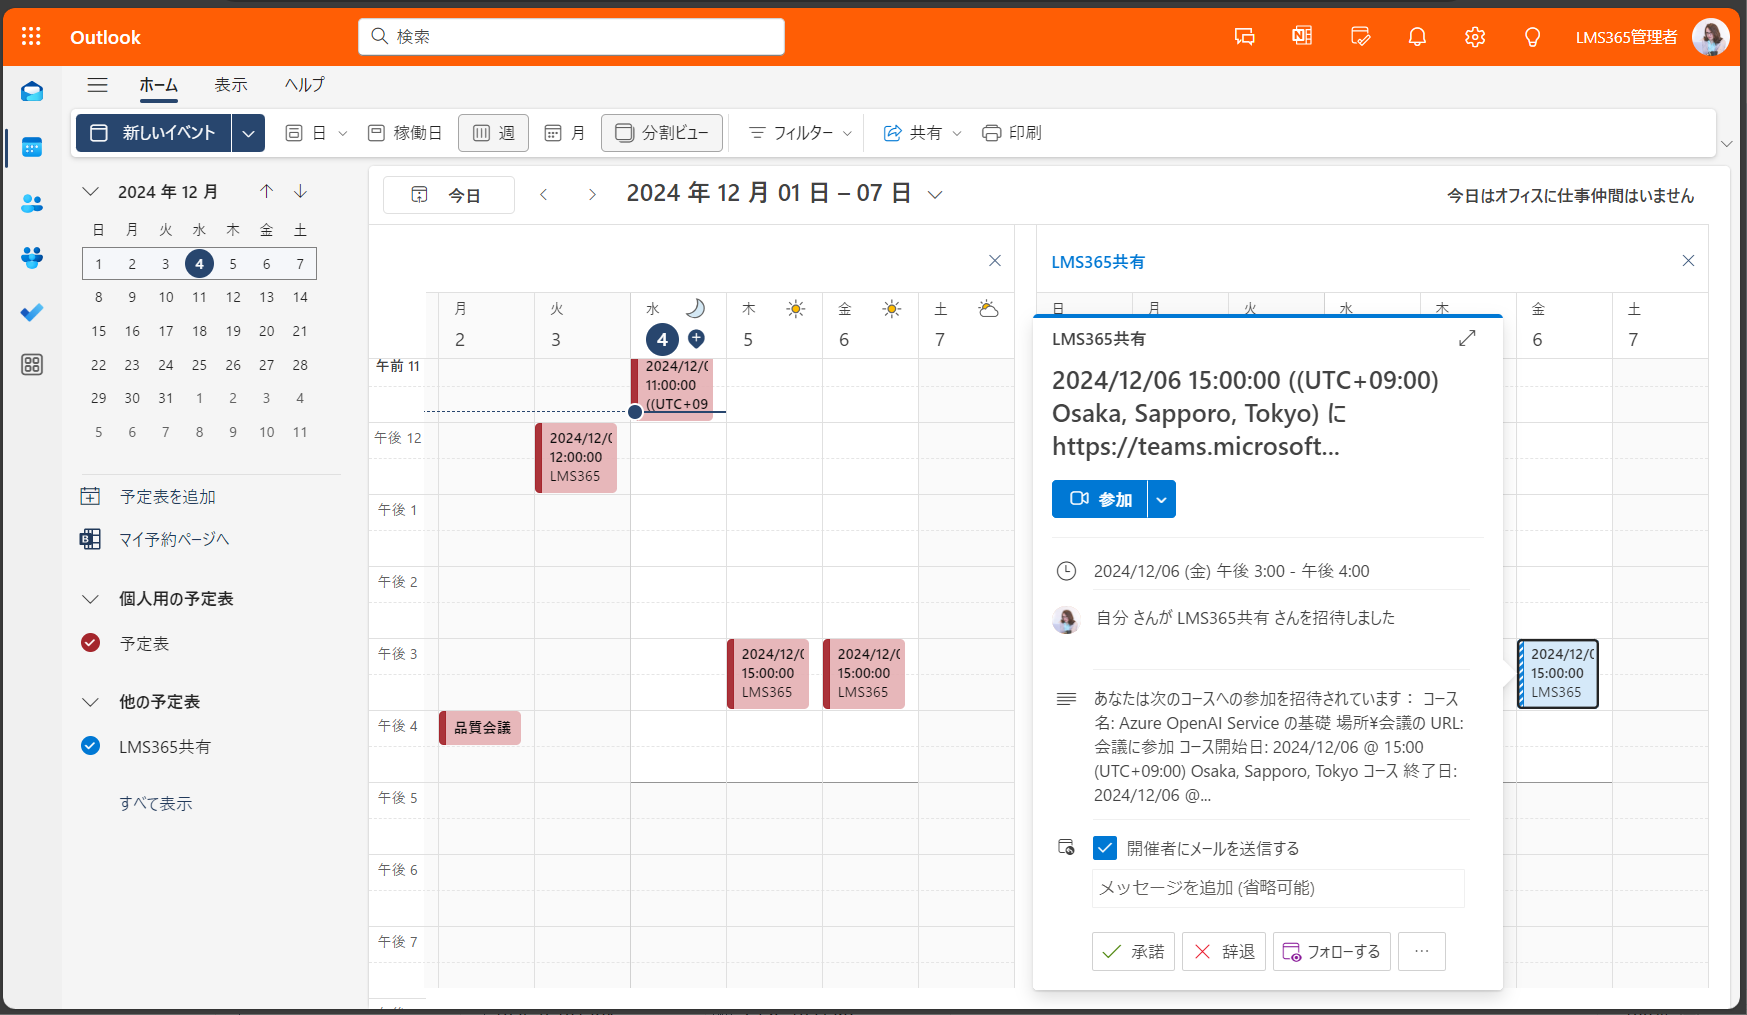The image size is (1747, 1015).
Task: Accept the invitation with 承諾
Action: coord(1133,952)
